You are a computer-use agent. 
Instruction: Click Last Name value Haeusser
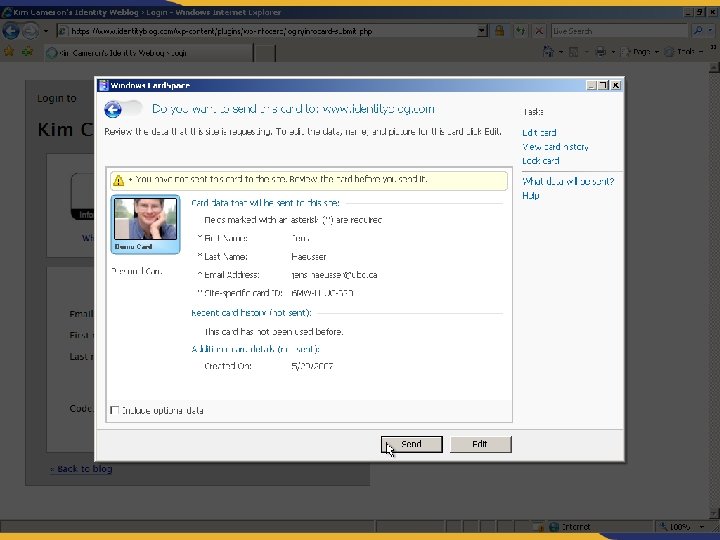click(x=309, y=257)
